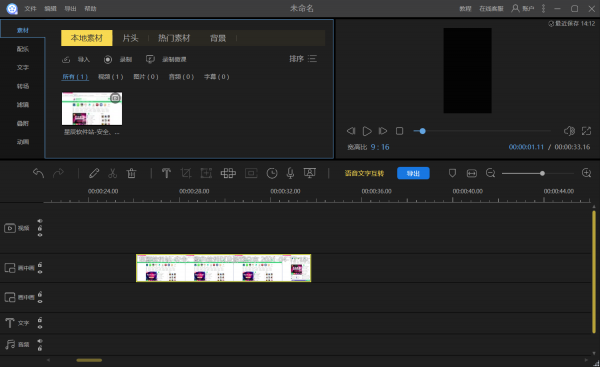Click the microphone voiceover icon

pyautogui.click(x=290, y=173)
